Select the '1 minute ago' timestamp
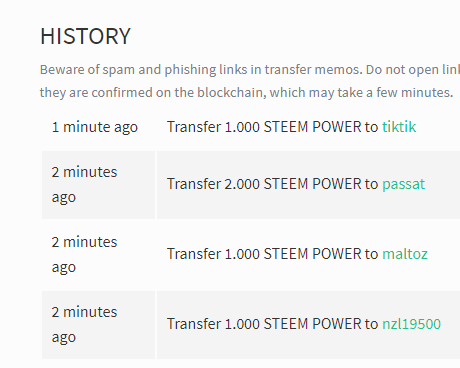This screenshot has height=368, width=460. (95, 127)
